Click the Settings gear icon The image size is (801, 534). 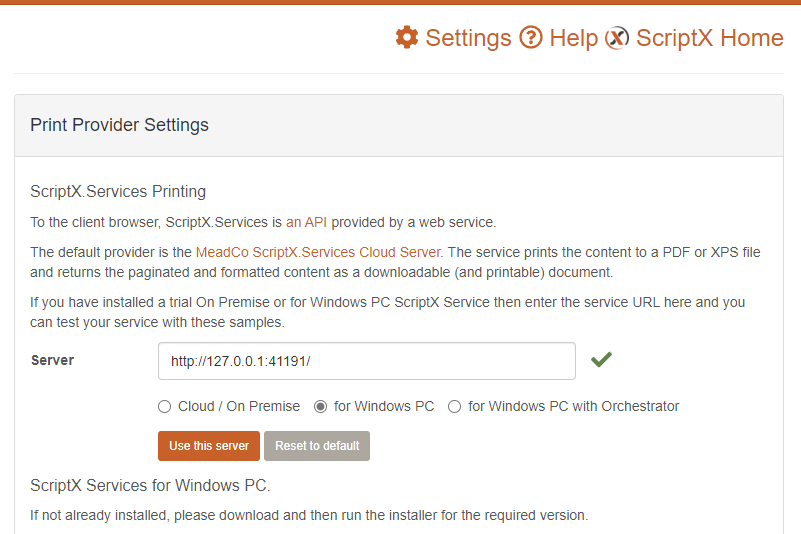pos(407,37)
